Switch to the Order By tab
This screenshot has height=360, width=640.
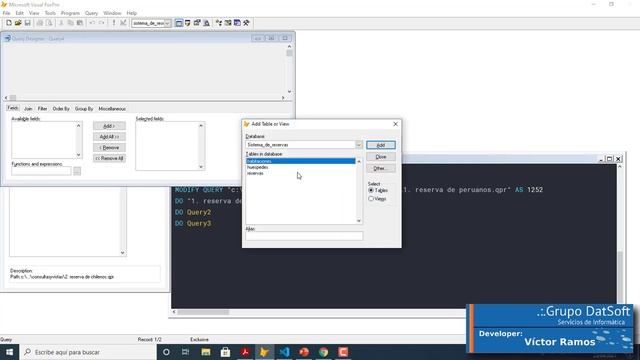tap(61, 109)
